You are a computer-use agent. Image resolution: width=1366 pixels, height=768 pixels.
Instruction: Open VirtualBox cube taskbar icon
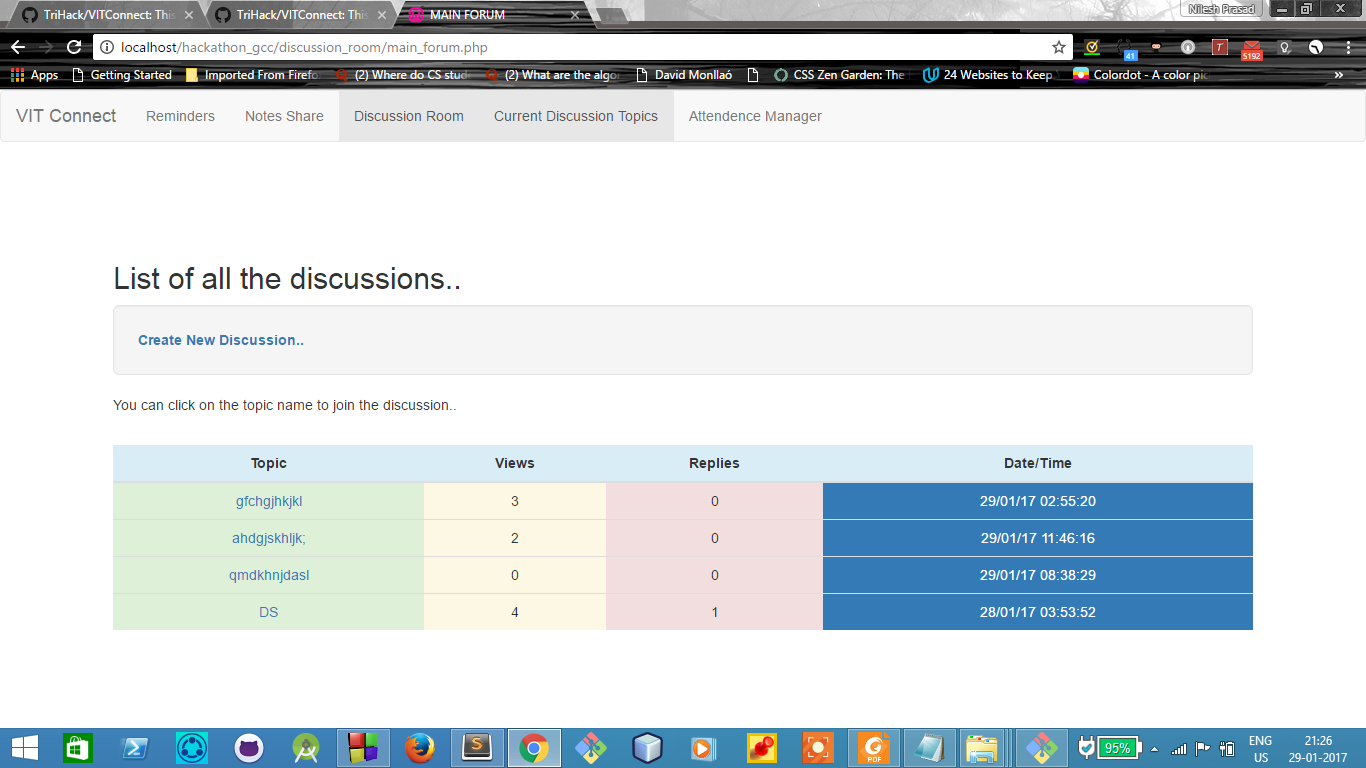pos(648,747)
